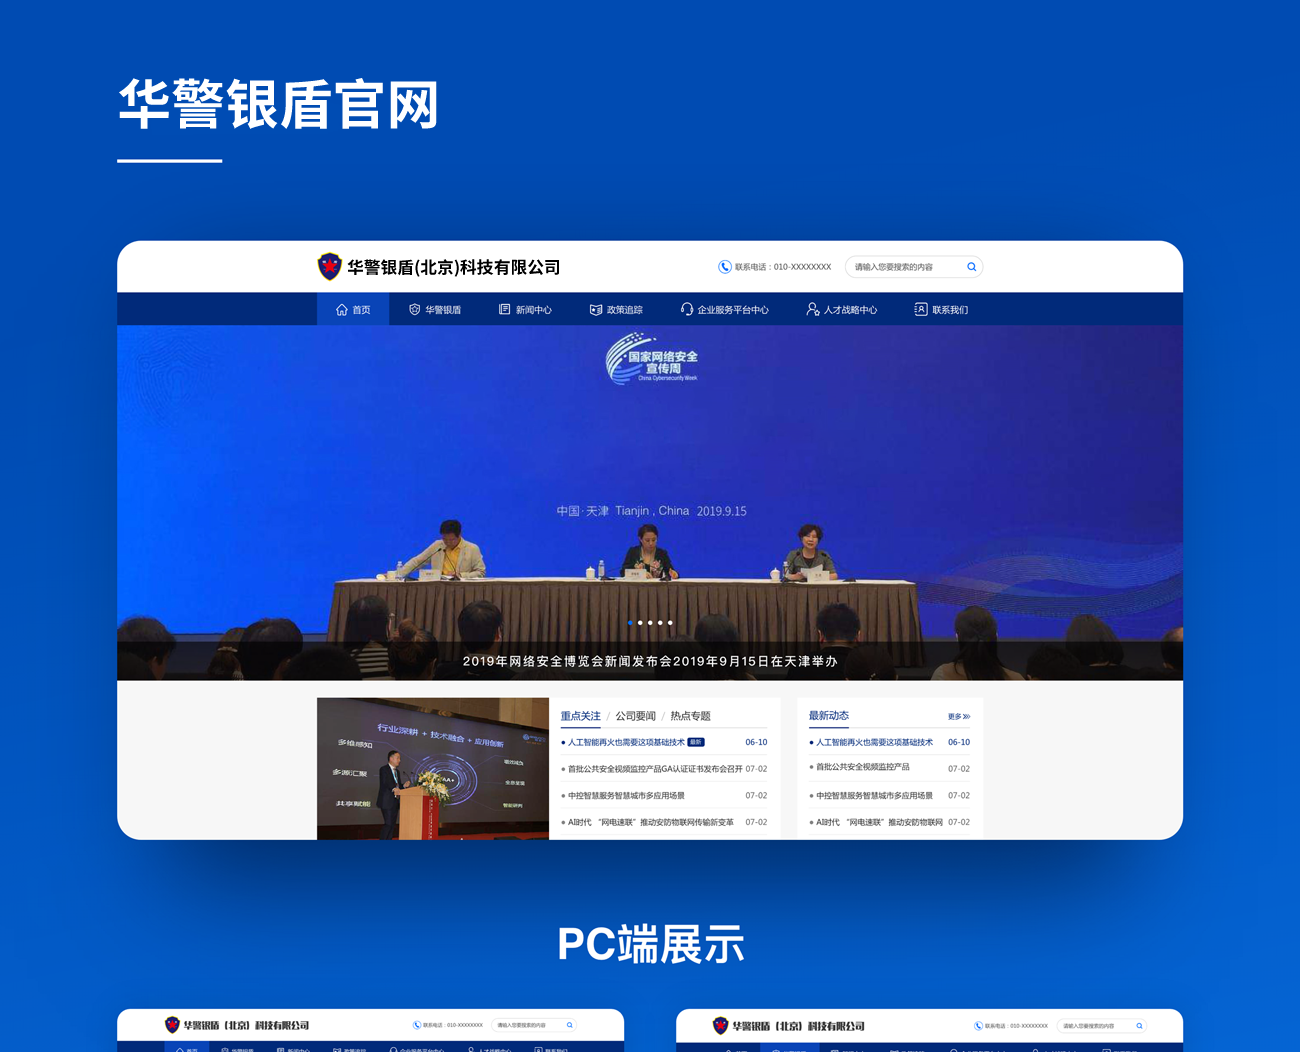Open the 热点专题 tab
The width and height of the screenshot is (1300, 1052).
pos(690,716)
